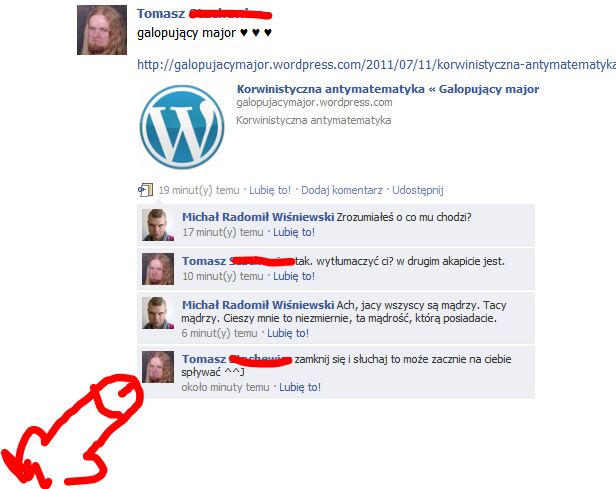Open the galopujacymajor.wordpress.com URL link
Viewport: 616px width, 489px height.
[x=376, y=64]
